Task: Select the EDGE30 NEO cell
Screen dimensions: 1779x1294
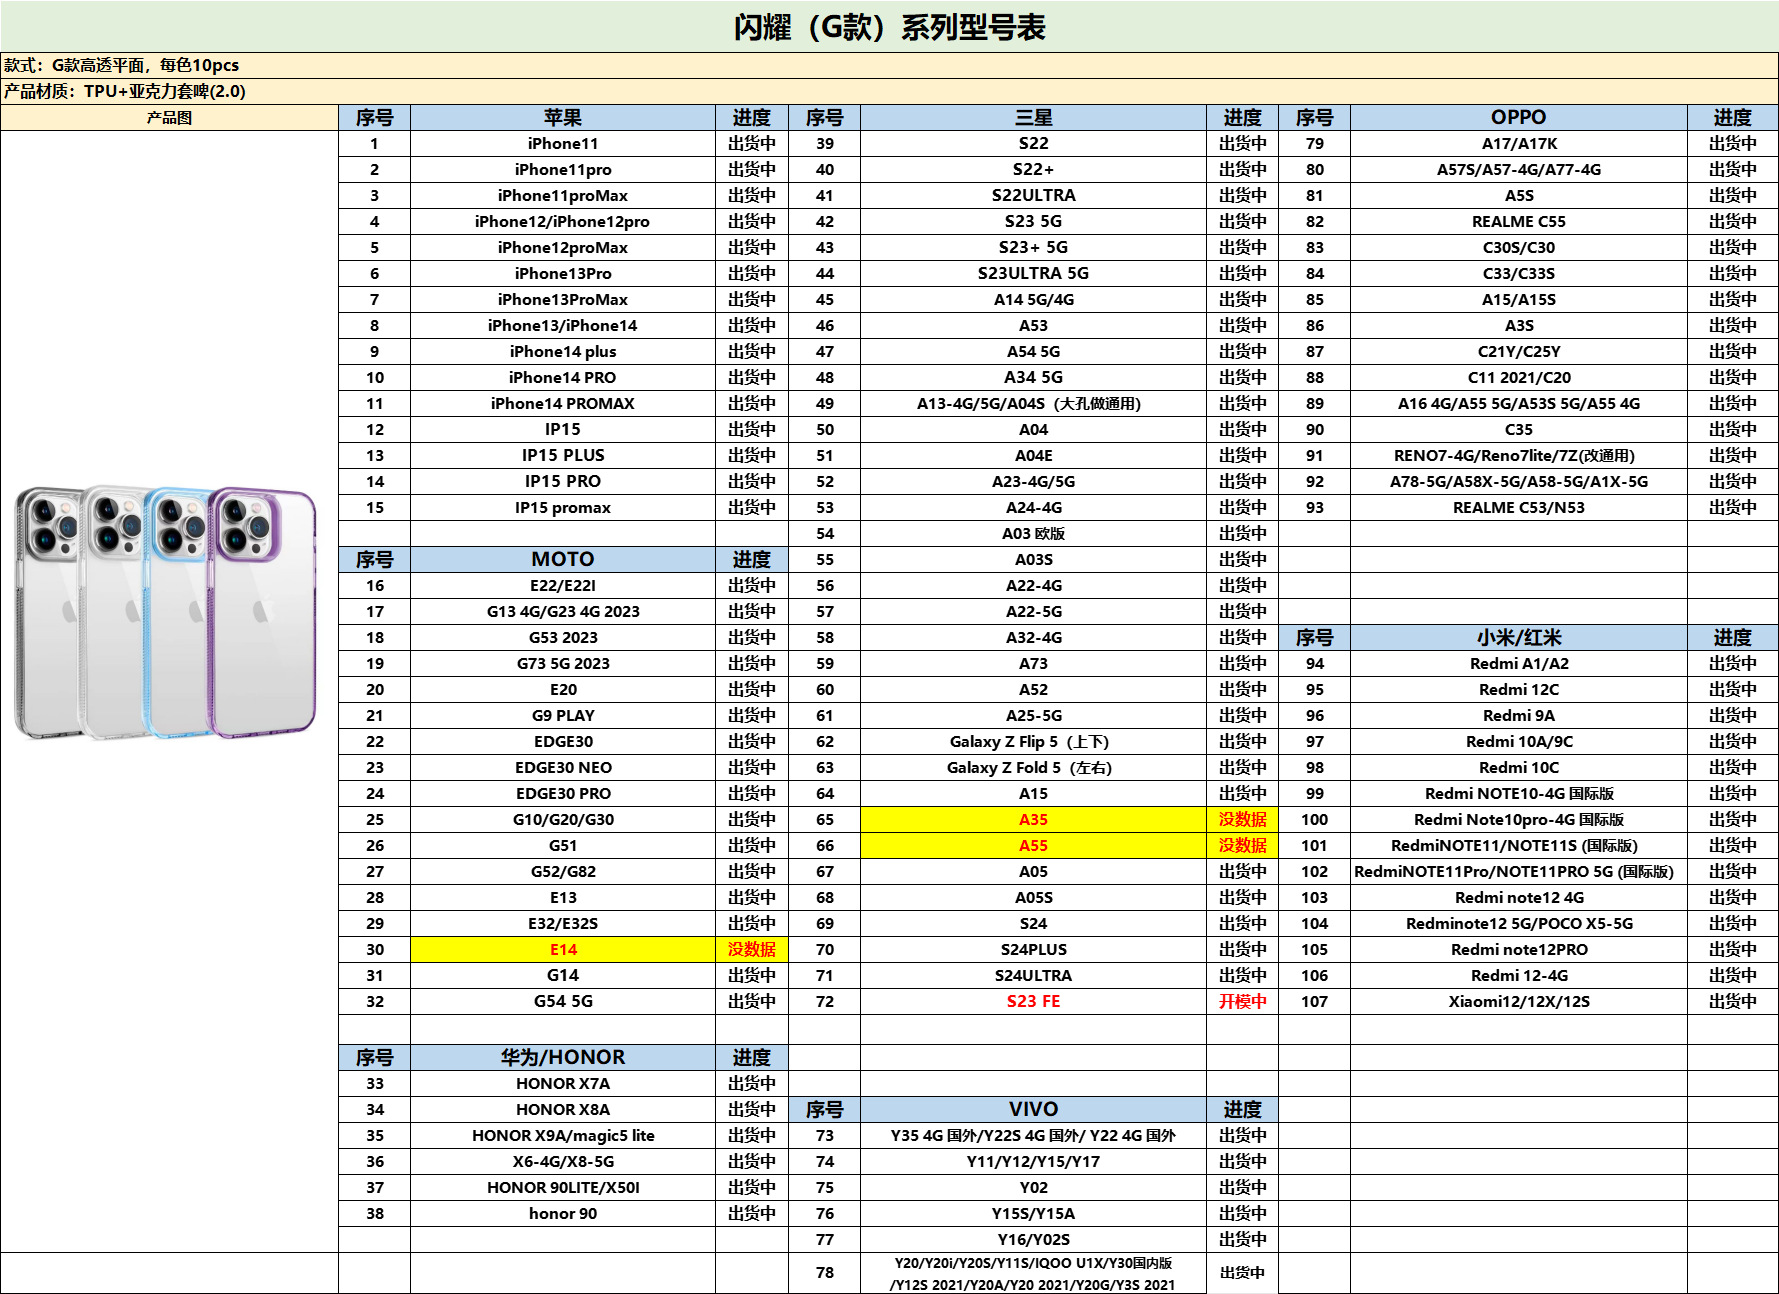Action: click(x=563, y=768)
